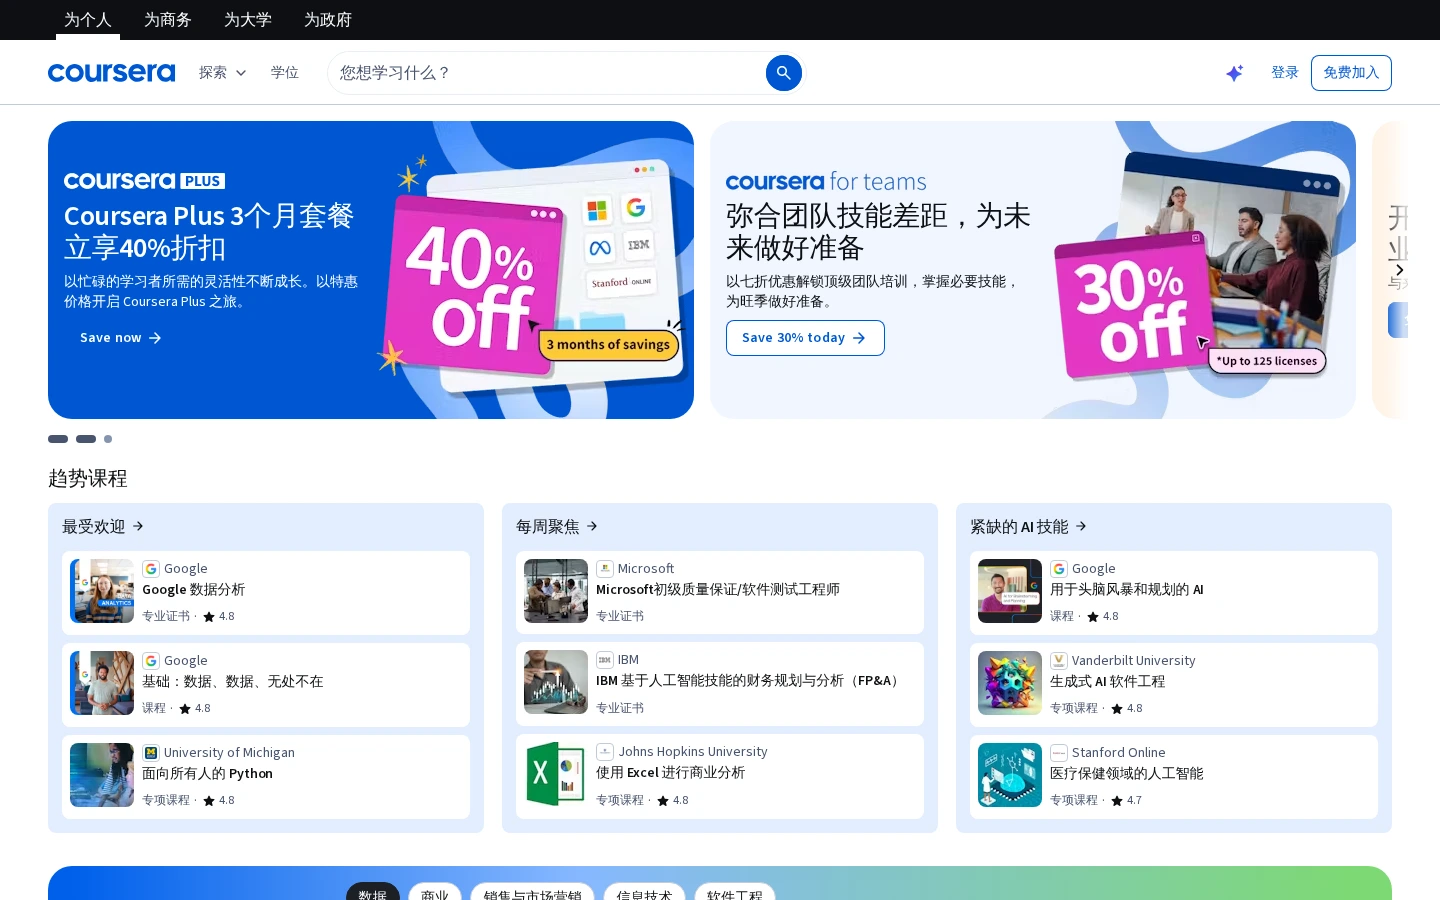The width and height of the screenshot is (1440, 900).
Task: Click the 登录 link
Action: pos(1285,73)
